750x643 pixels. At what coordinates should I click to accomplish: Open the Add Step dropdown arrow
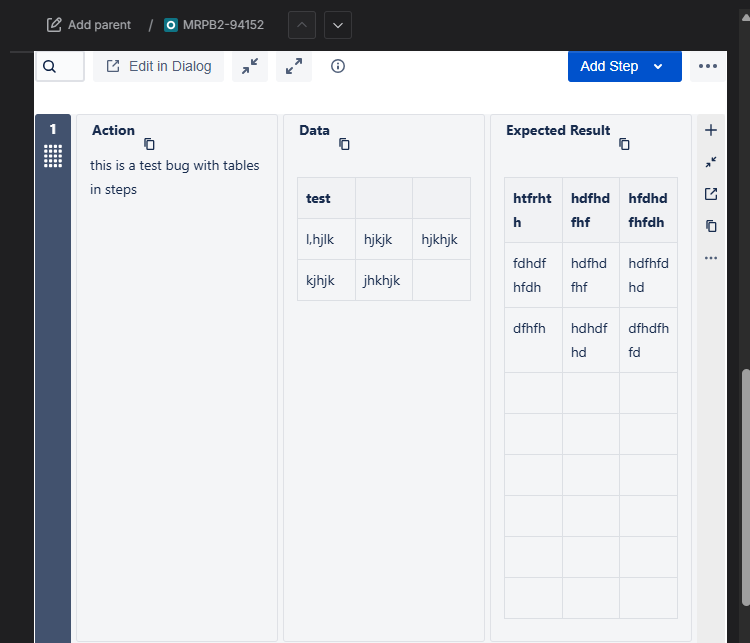[658, 66]
